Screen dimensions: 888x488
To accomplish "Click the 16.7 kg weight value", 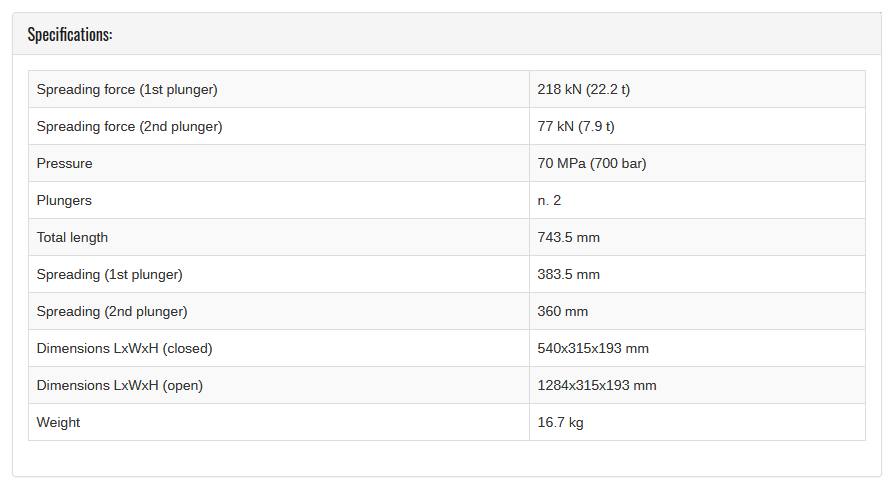I will 560,422.
